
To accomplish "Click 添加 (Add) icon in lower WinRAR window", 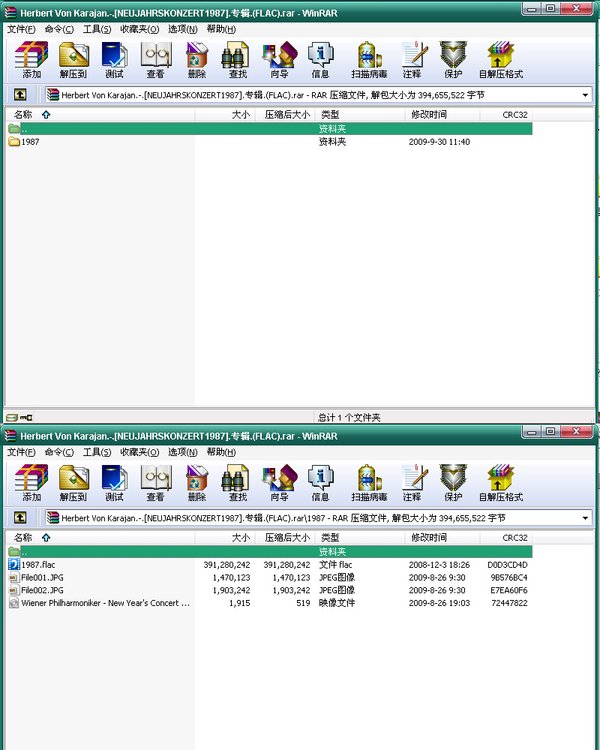I will point(32,483).
